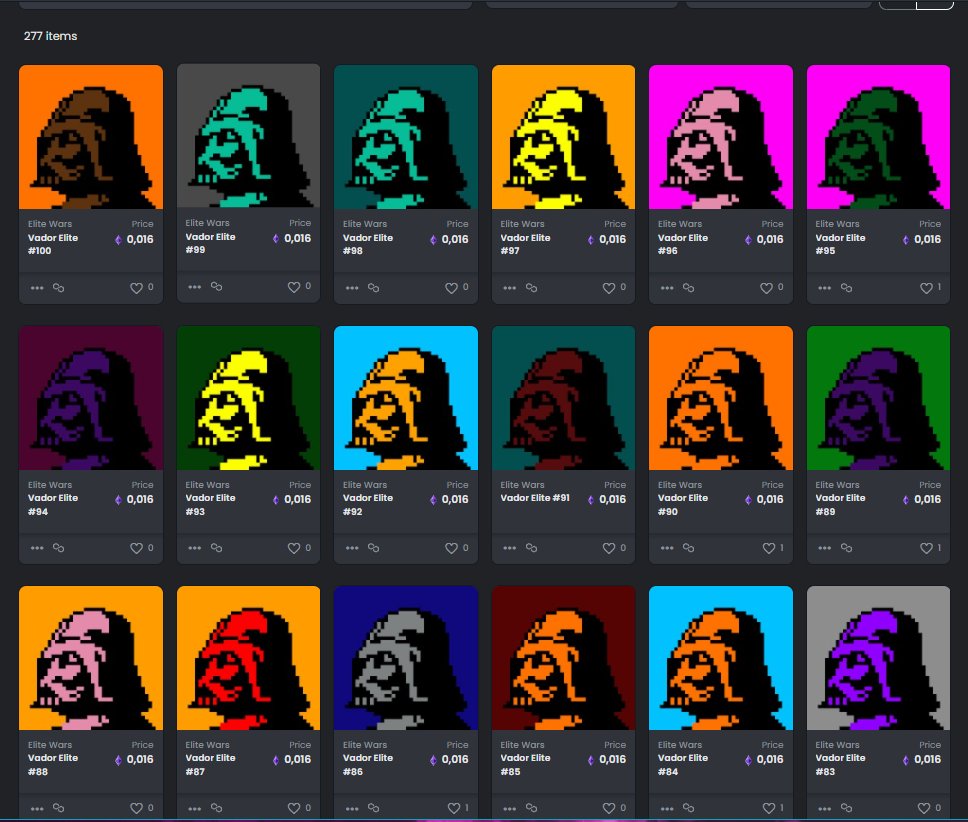Open the purple helmet on gray thumbnail #83

[x=878, y=658]
